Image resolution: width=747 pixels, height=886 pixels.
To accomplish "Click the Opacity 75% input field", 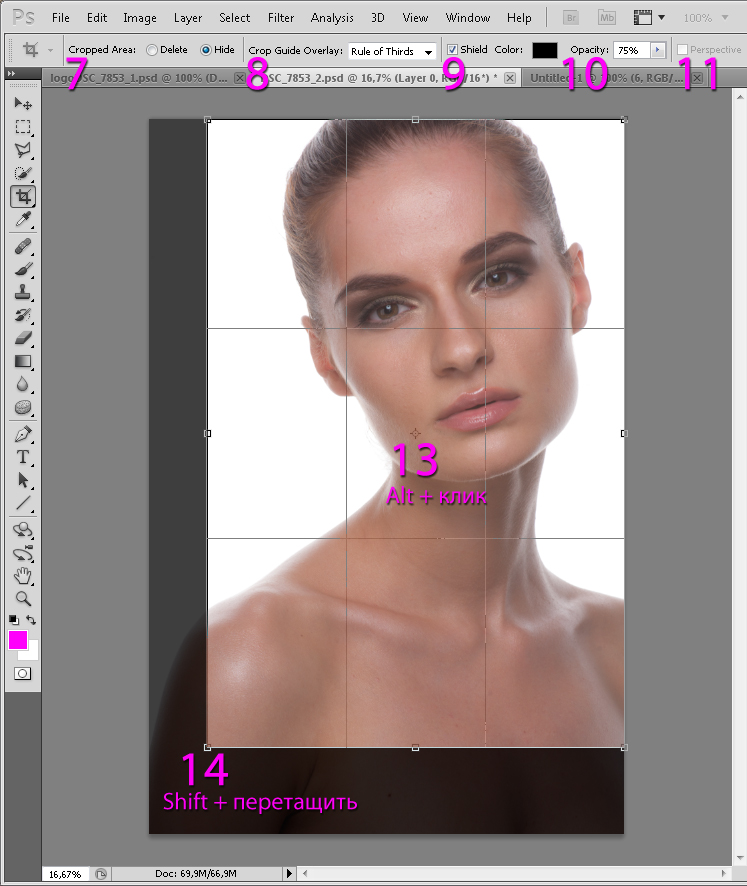I will point(632,50).
